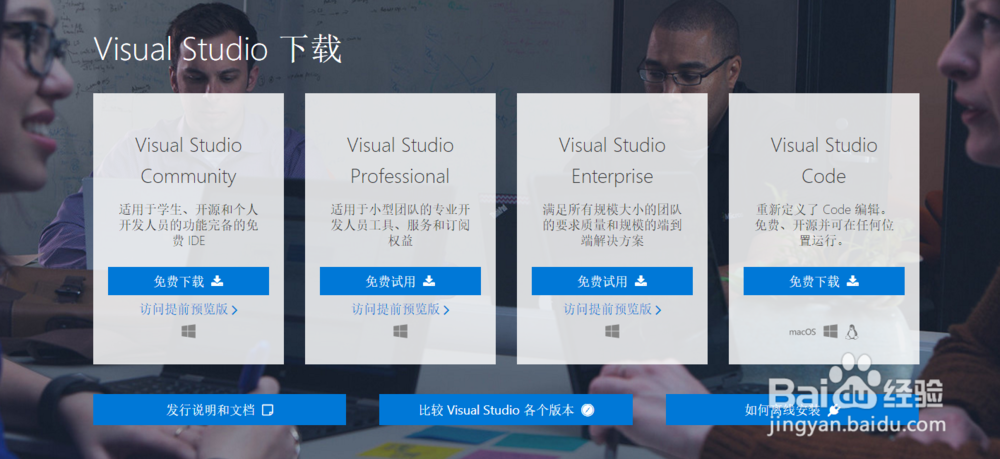1000x459 pixels.
Task: Click Visual Studio Code card title
Action: point(824,161)
